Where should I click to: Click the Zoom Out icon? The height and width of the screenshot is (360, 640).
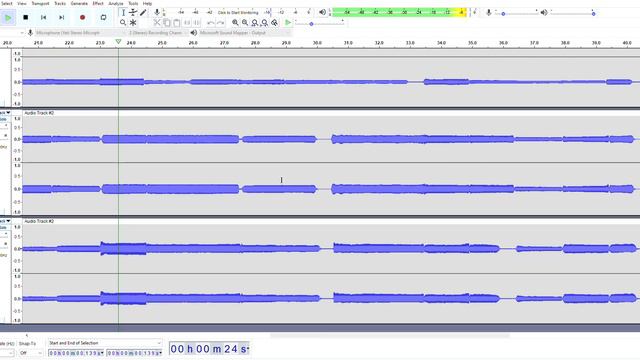click(x=245, y=22)
